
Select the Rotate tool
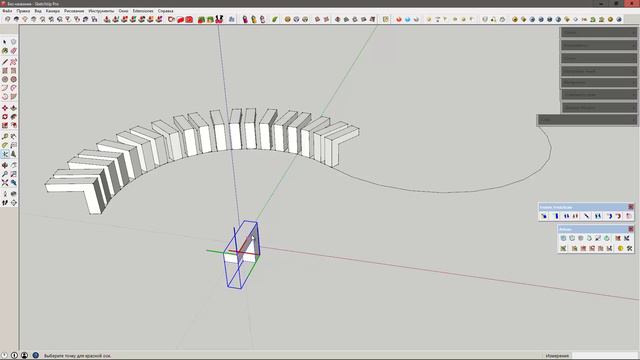click(5, 117)
